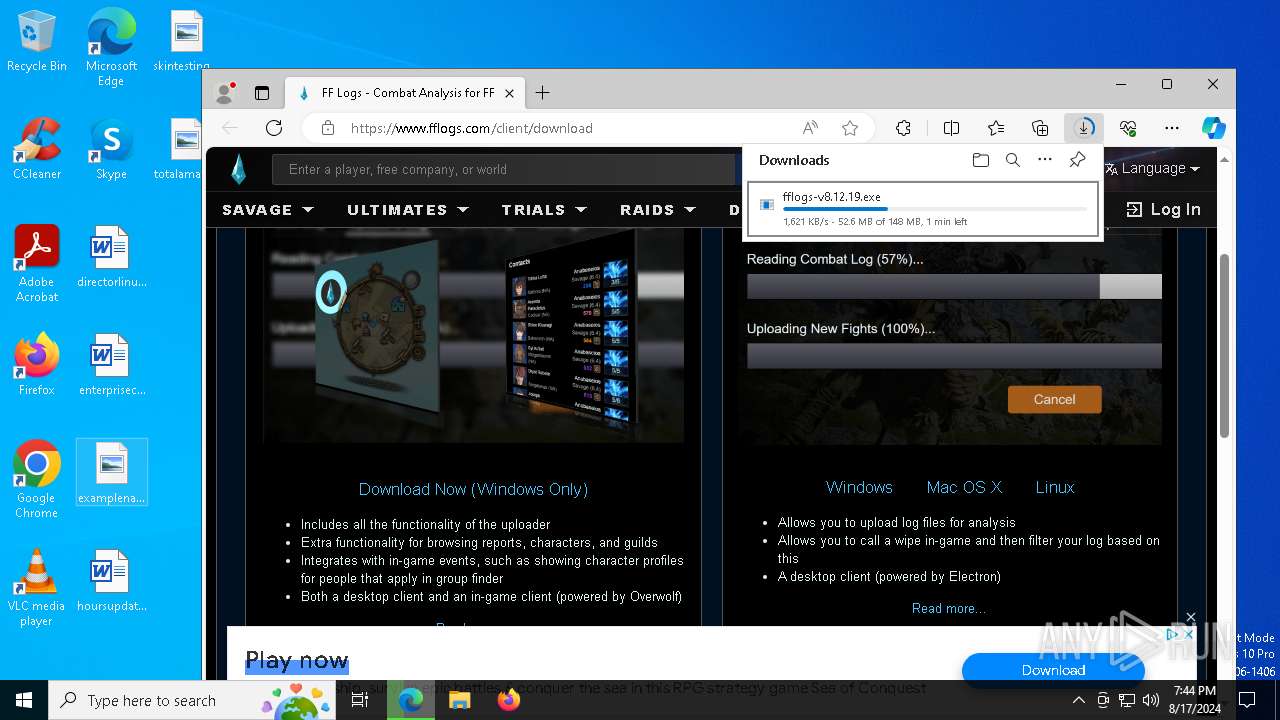The width and height of the screenshot is (1280, 720).
Task: Close the FF Logs browser tab
Action: point(509,93)
